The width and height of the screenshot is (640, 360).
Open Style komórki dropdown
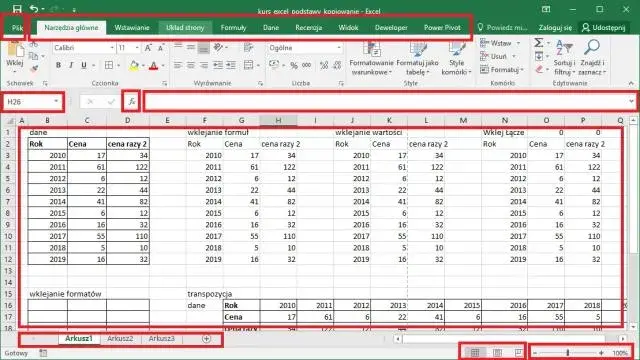(456, 58)
